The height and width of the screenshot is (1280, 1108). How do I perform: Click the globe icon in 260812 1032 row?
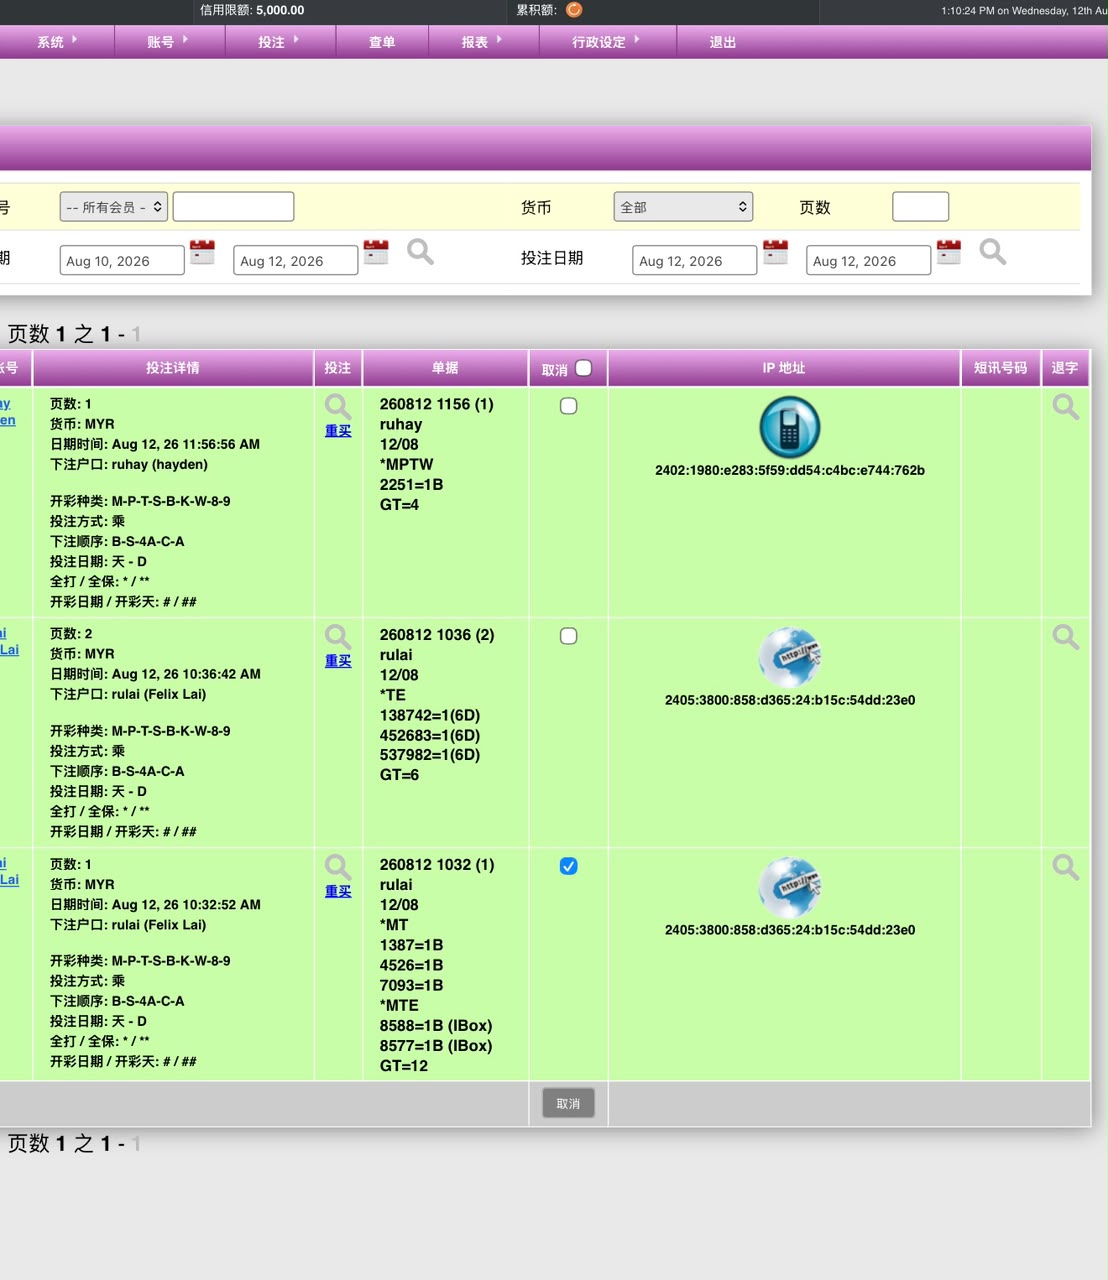[790, 887]
